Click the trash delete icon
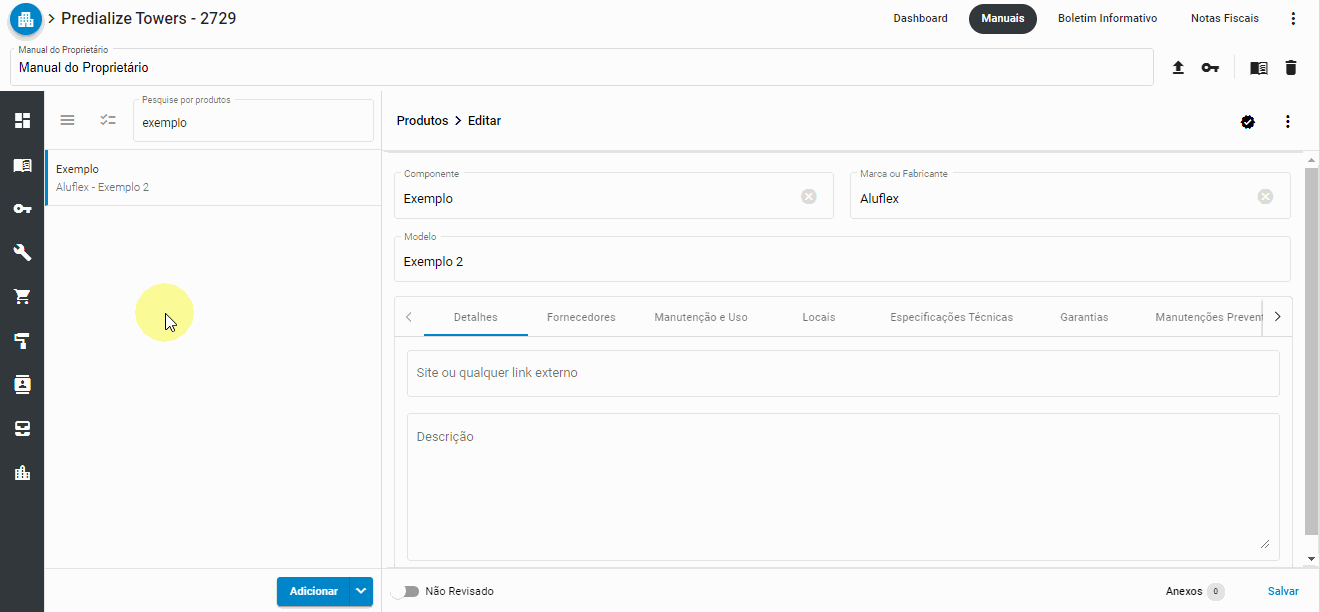Image resolution: width=1320 pixels, height=612 pixels. (x=1290, y=68)
